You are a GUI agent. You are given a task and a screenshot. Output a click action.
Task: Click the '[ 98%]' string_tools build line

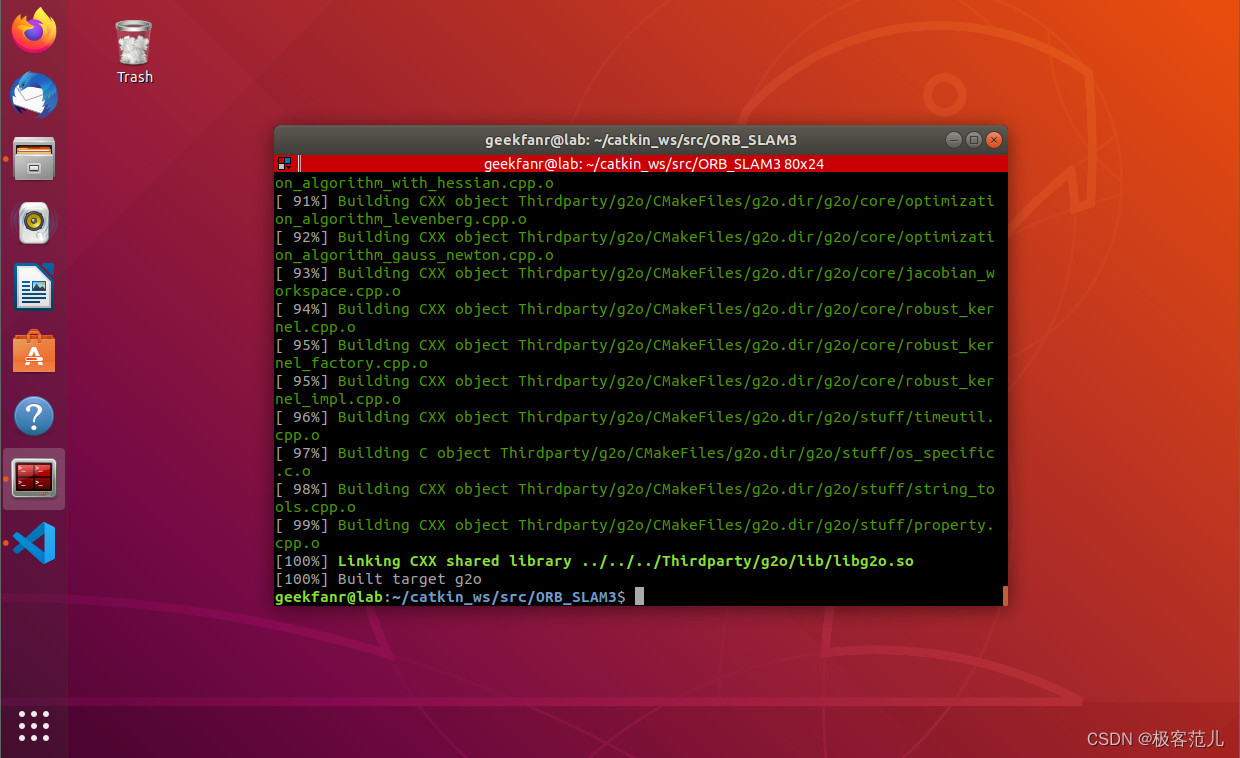click(635, 489)
